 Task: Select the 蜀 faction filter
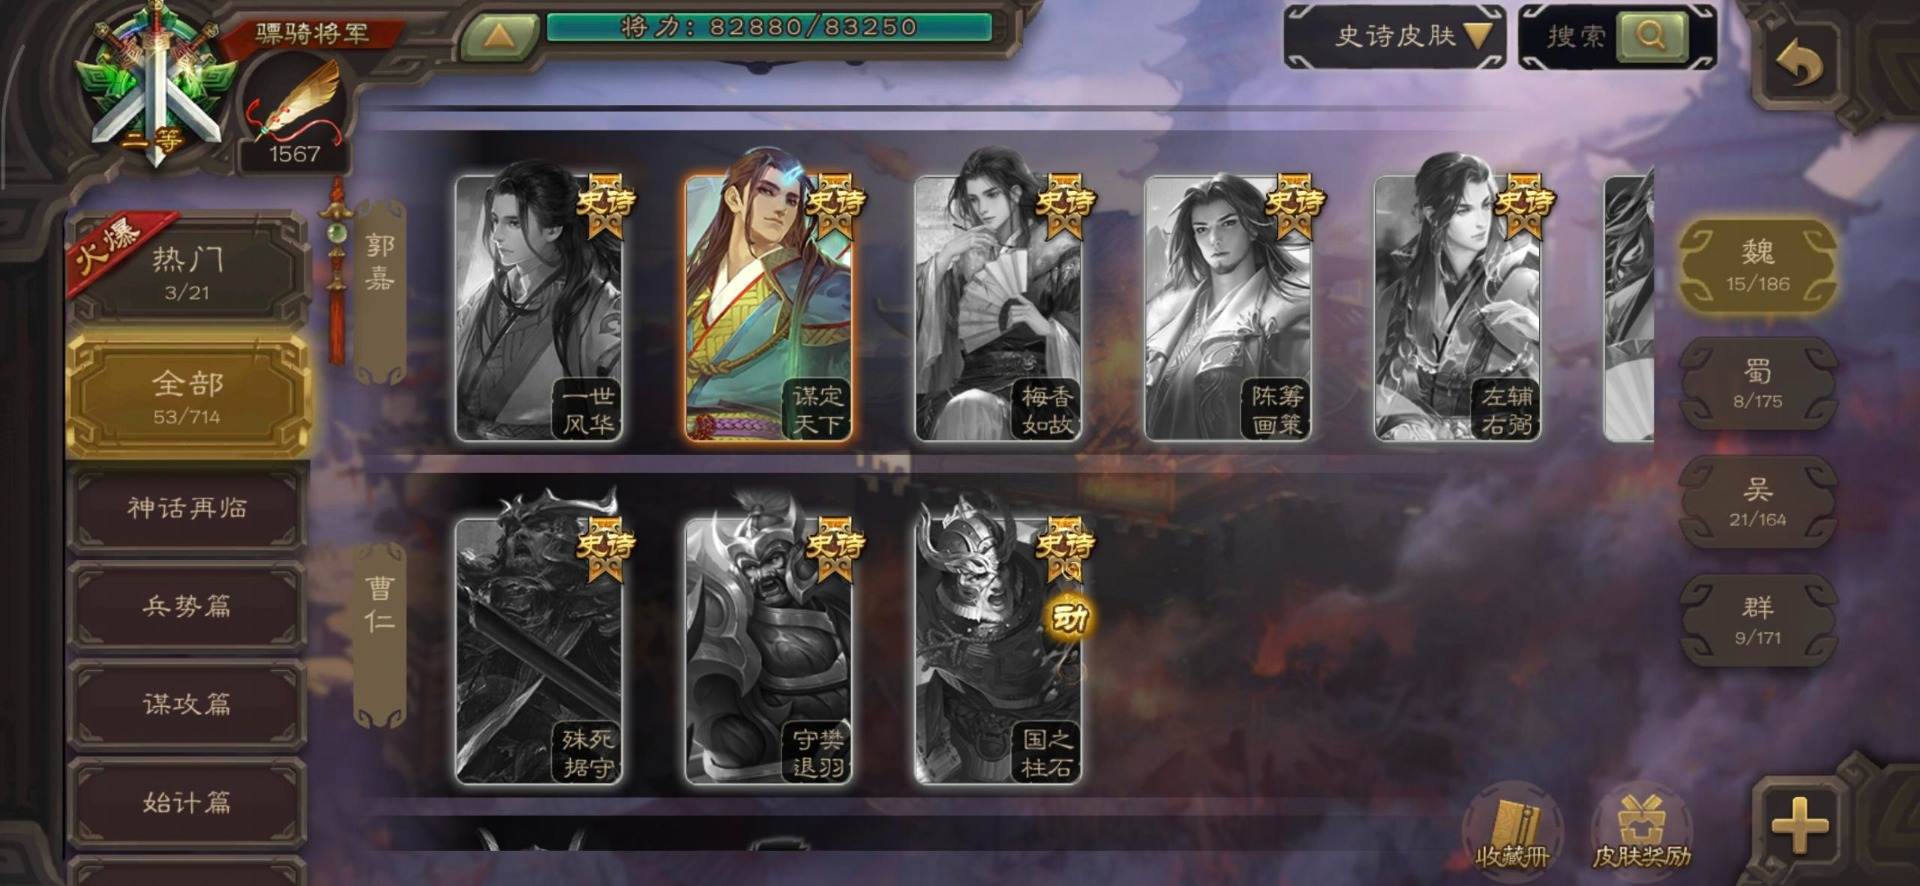click(1757, 384)
